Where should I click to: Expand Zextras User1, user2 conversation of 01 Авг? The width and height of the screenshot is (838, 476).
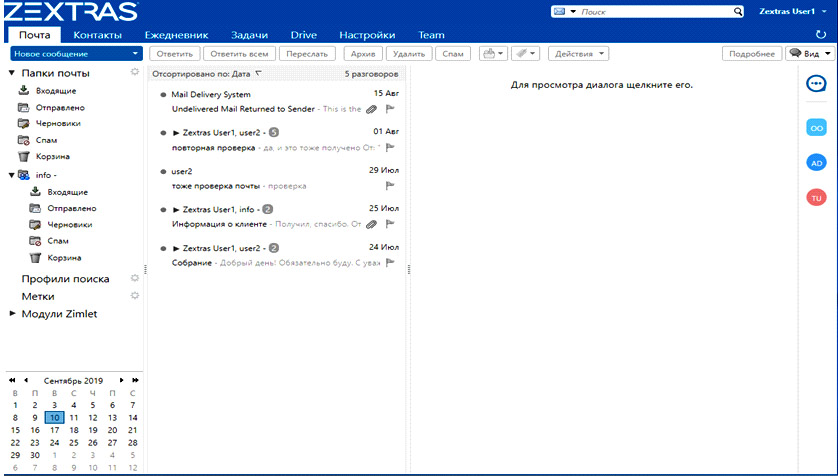tap(176, 132)
